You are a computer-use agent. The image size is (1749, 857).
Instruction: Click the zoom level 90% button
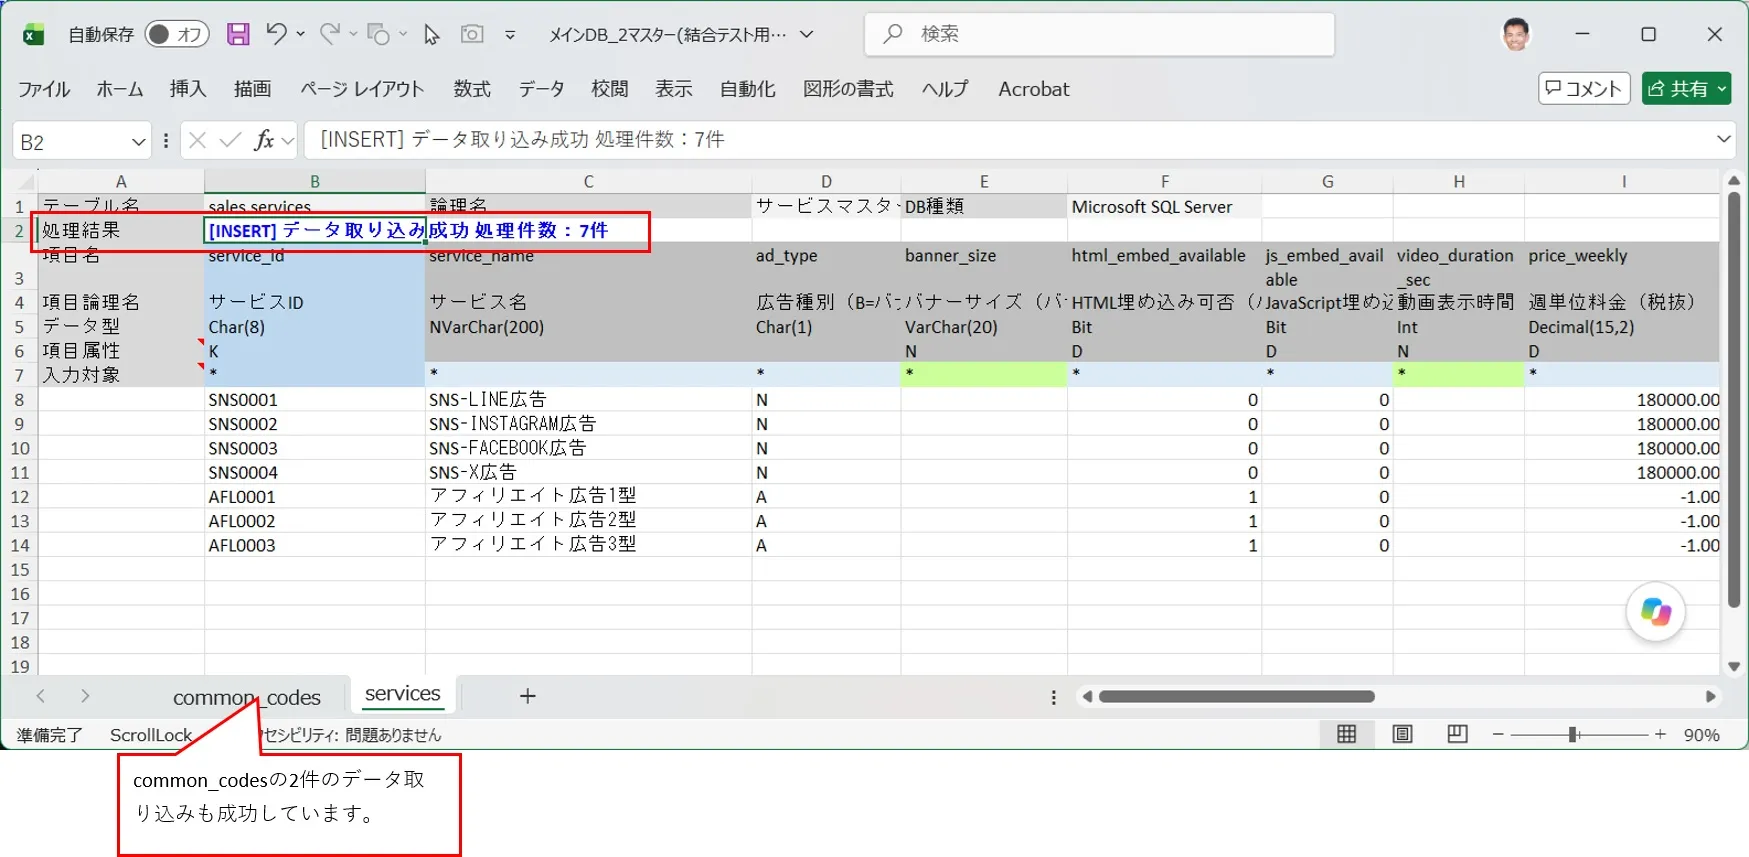[1702, 735]
